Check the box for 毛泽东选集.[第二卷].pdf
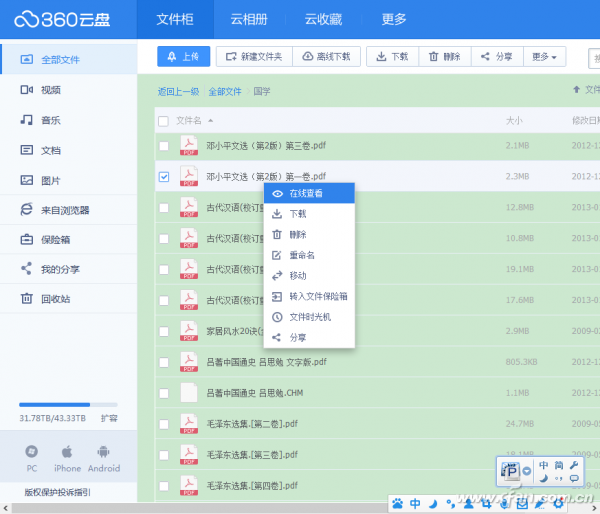 [x=164, y=424]
